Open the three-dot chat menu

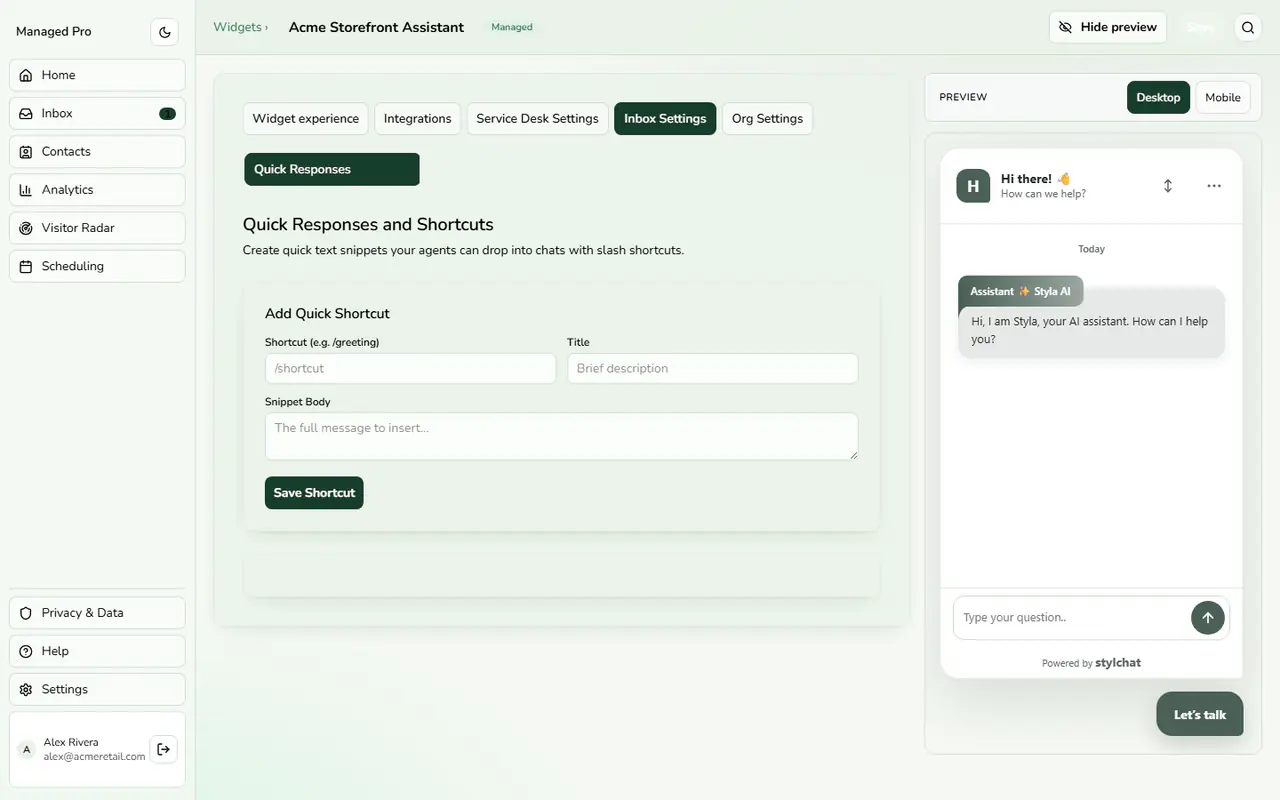point(1214,186)
